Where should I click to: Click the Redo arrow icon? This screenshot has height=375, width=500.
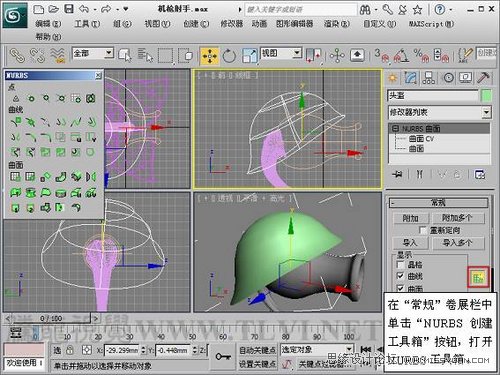point(106,9)
